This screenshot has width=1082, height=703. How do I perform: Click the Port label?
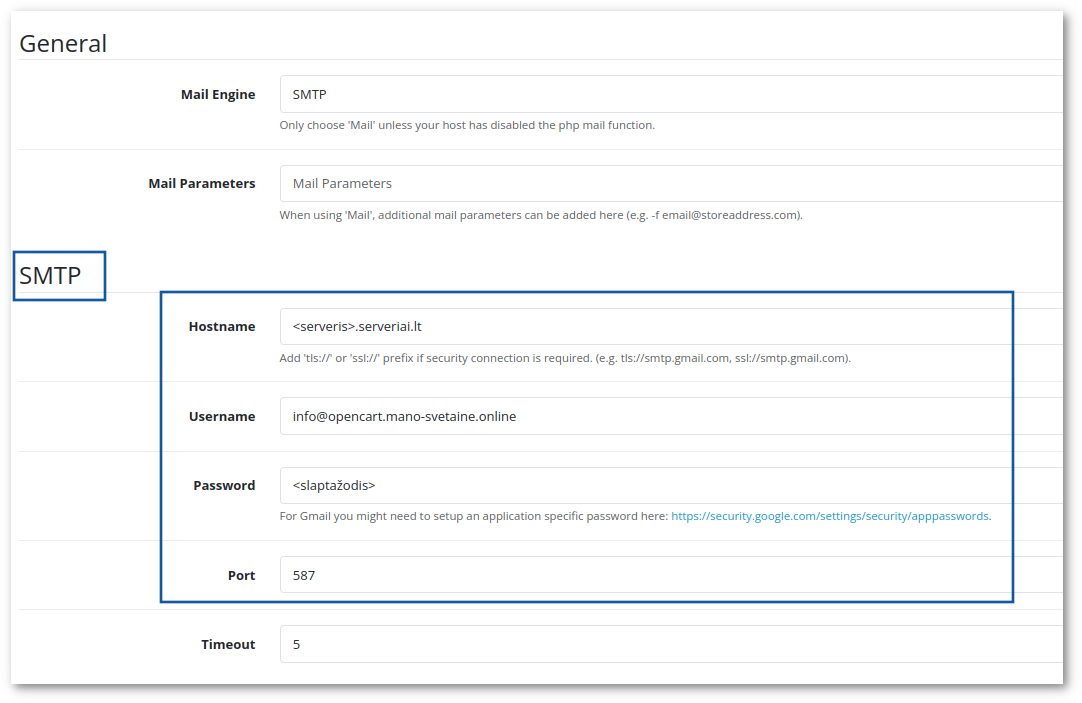pos(242,575)
